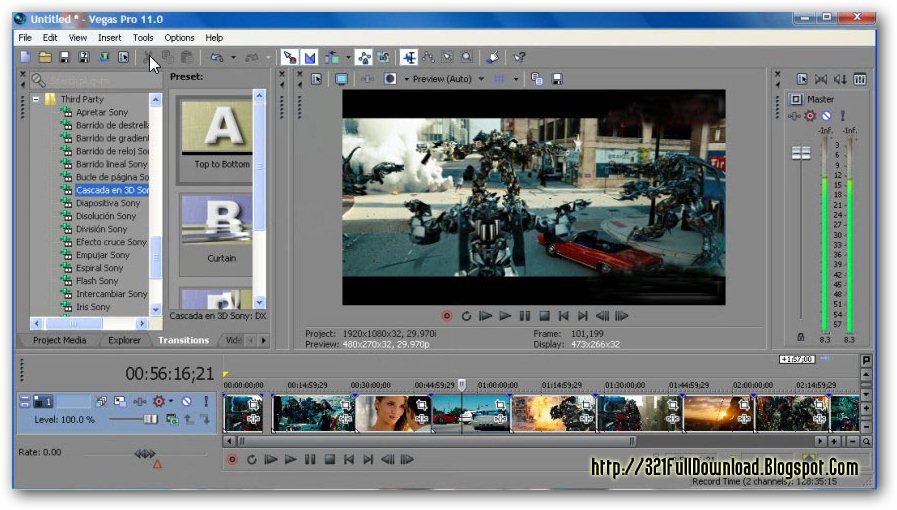
Task: Open the Edit menu
Action: pos(50,38)
